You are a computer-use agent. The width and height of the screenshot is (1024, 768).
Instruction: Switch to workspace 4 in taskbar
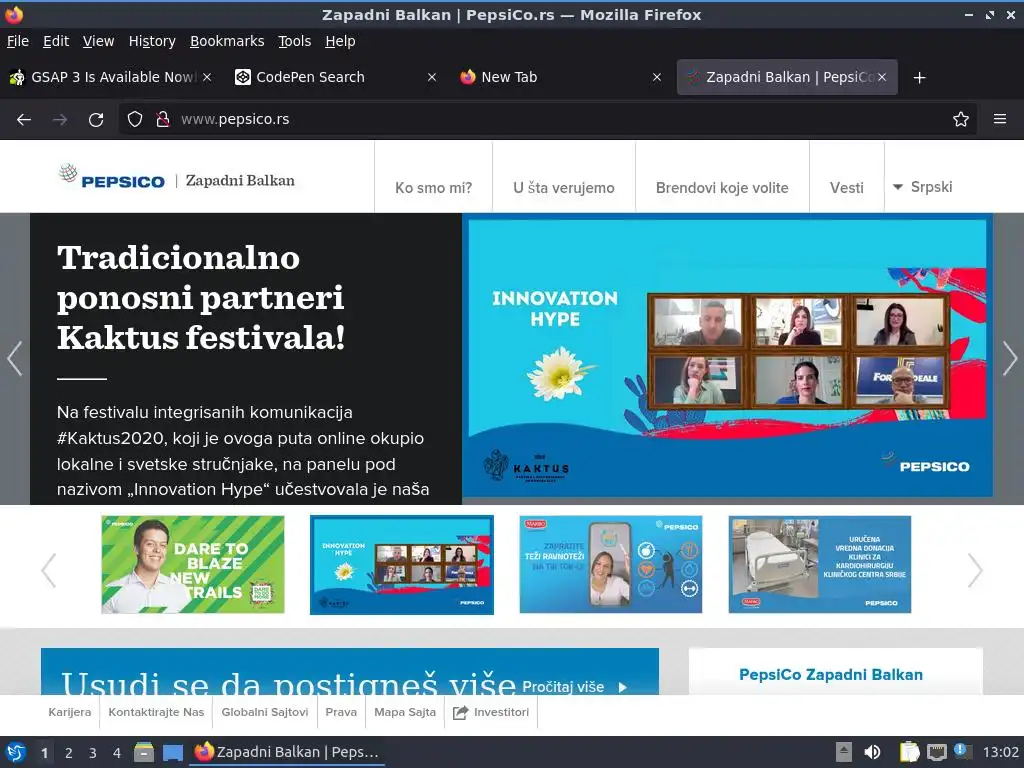tap(117, 753)
